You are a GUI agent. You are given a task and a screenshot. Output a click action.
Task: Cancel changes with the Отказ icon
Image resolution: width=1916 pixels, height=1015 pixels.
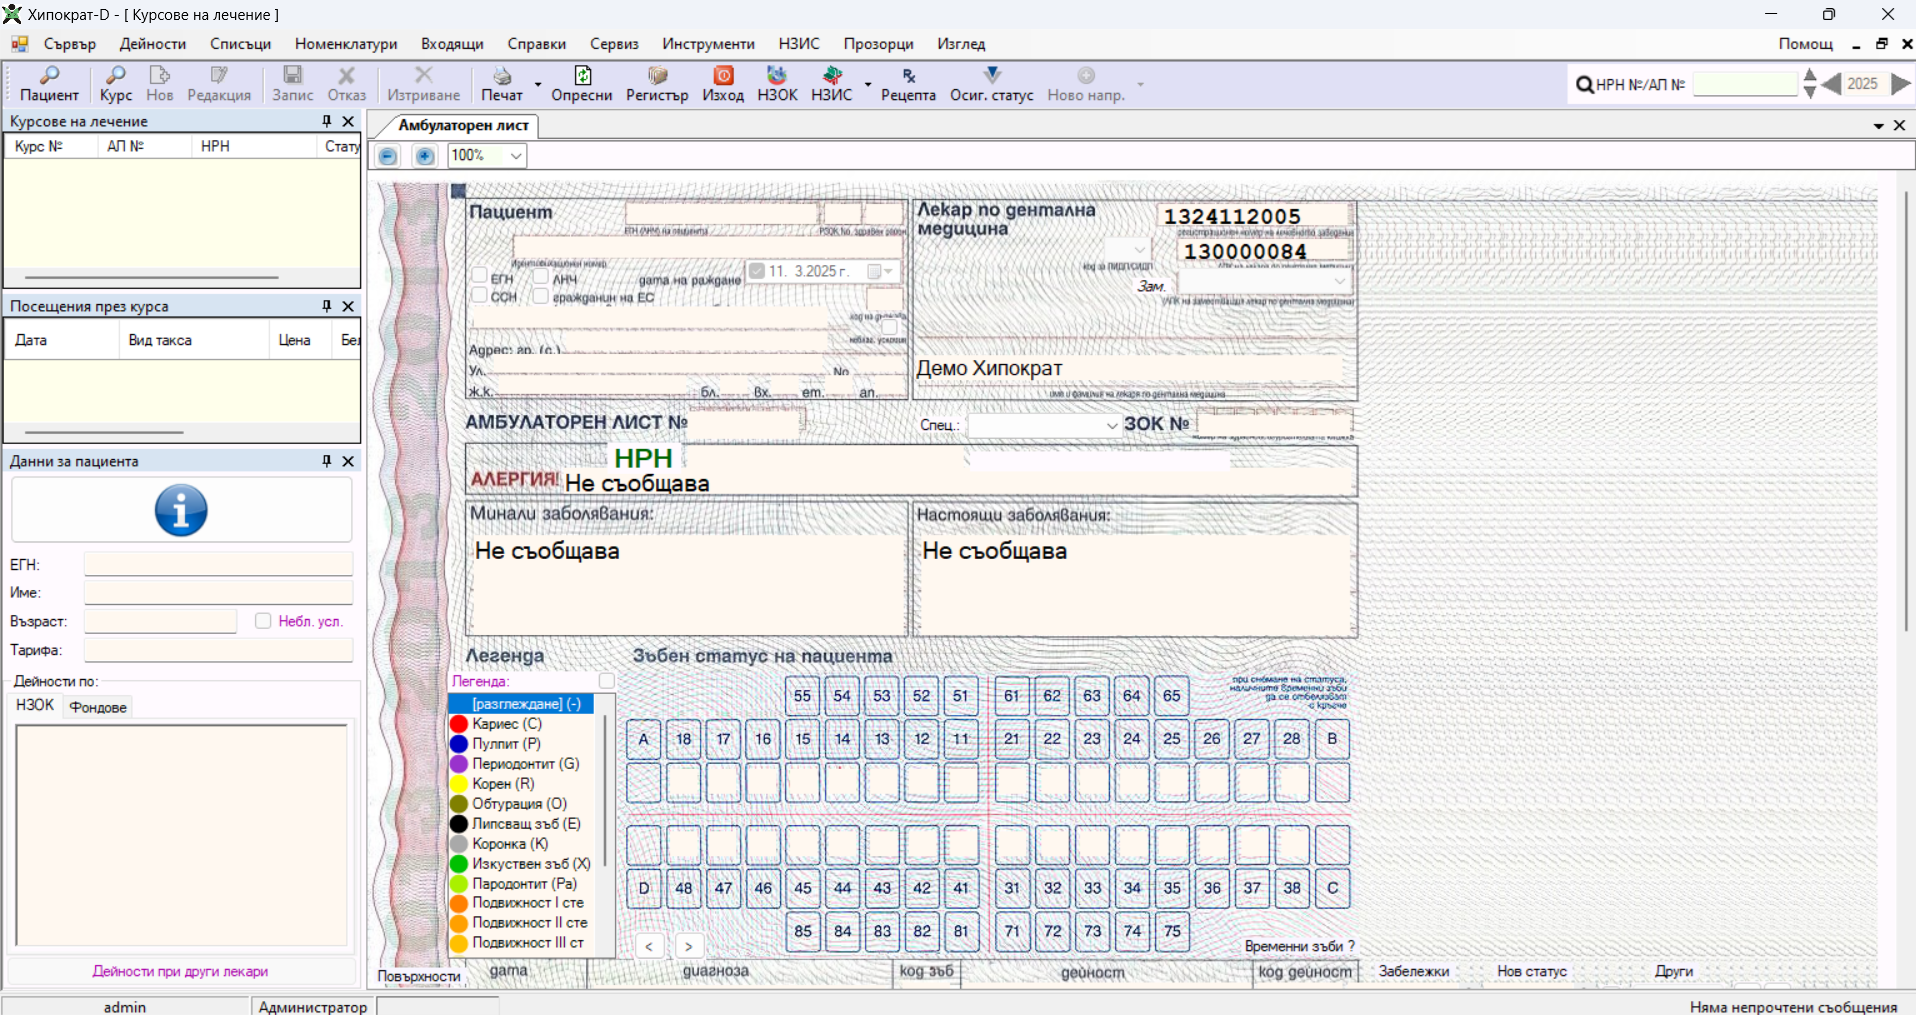(x=347, y=84)
